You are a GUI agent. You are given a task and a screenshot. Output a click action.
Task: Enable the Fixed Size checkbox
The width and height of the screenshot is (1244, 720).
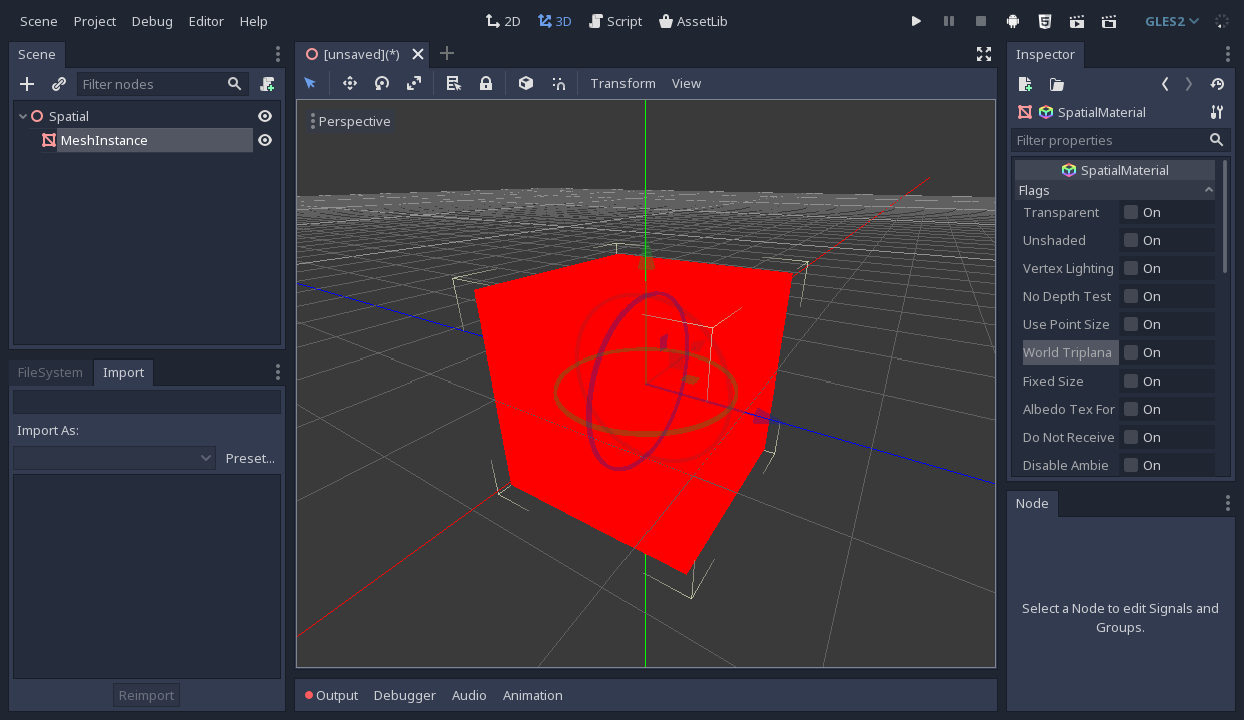coord(1131,381)
